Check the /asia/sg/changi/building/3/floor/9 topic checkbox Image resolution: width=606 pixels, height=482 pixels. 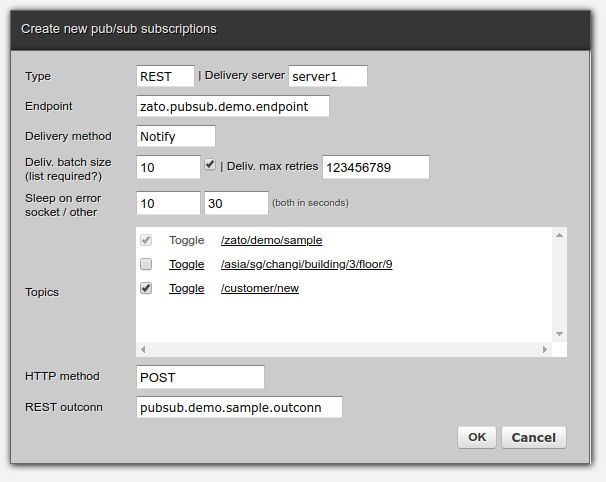tap(146, 264)
